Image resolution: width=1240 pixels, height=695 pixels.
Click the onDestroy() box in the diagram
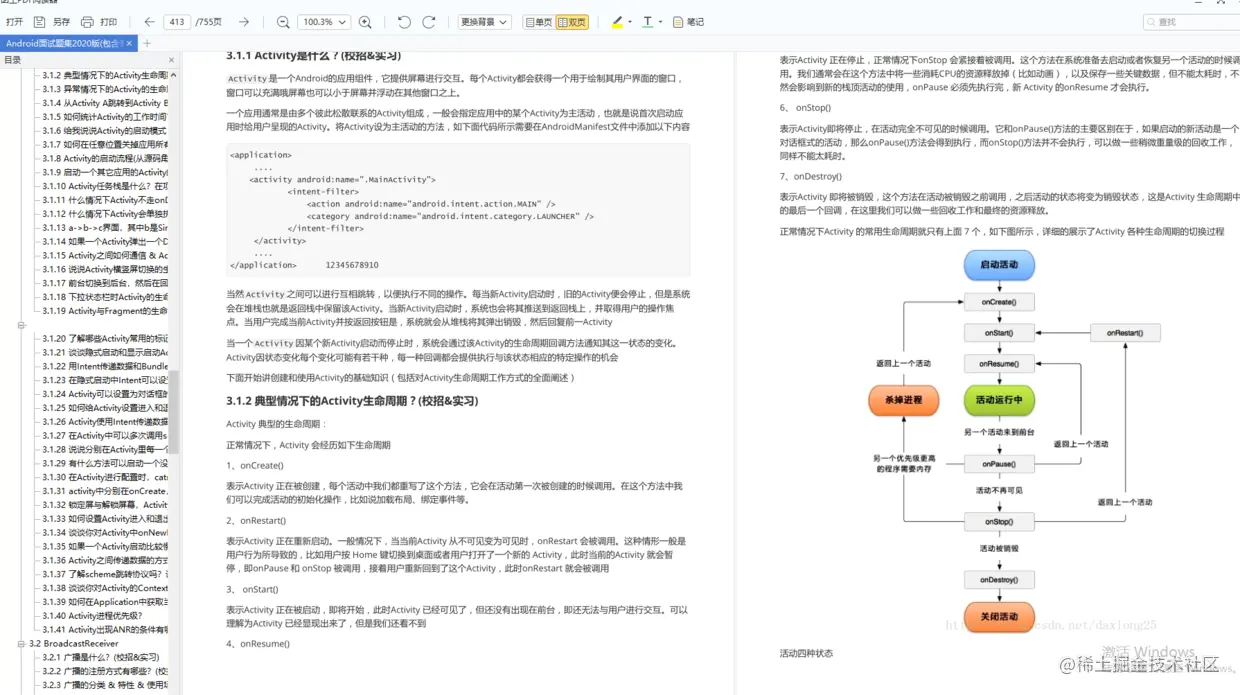[999, 580]
